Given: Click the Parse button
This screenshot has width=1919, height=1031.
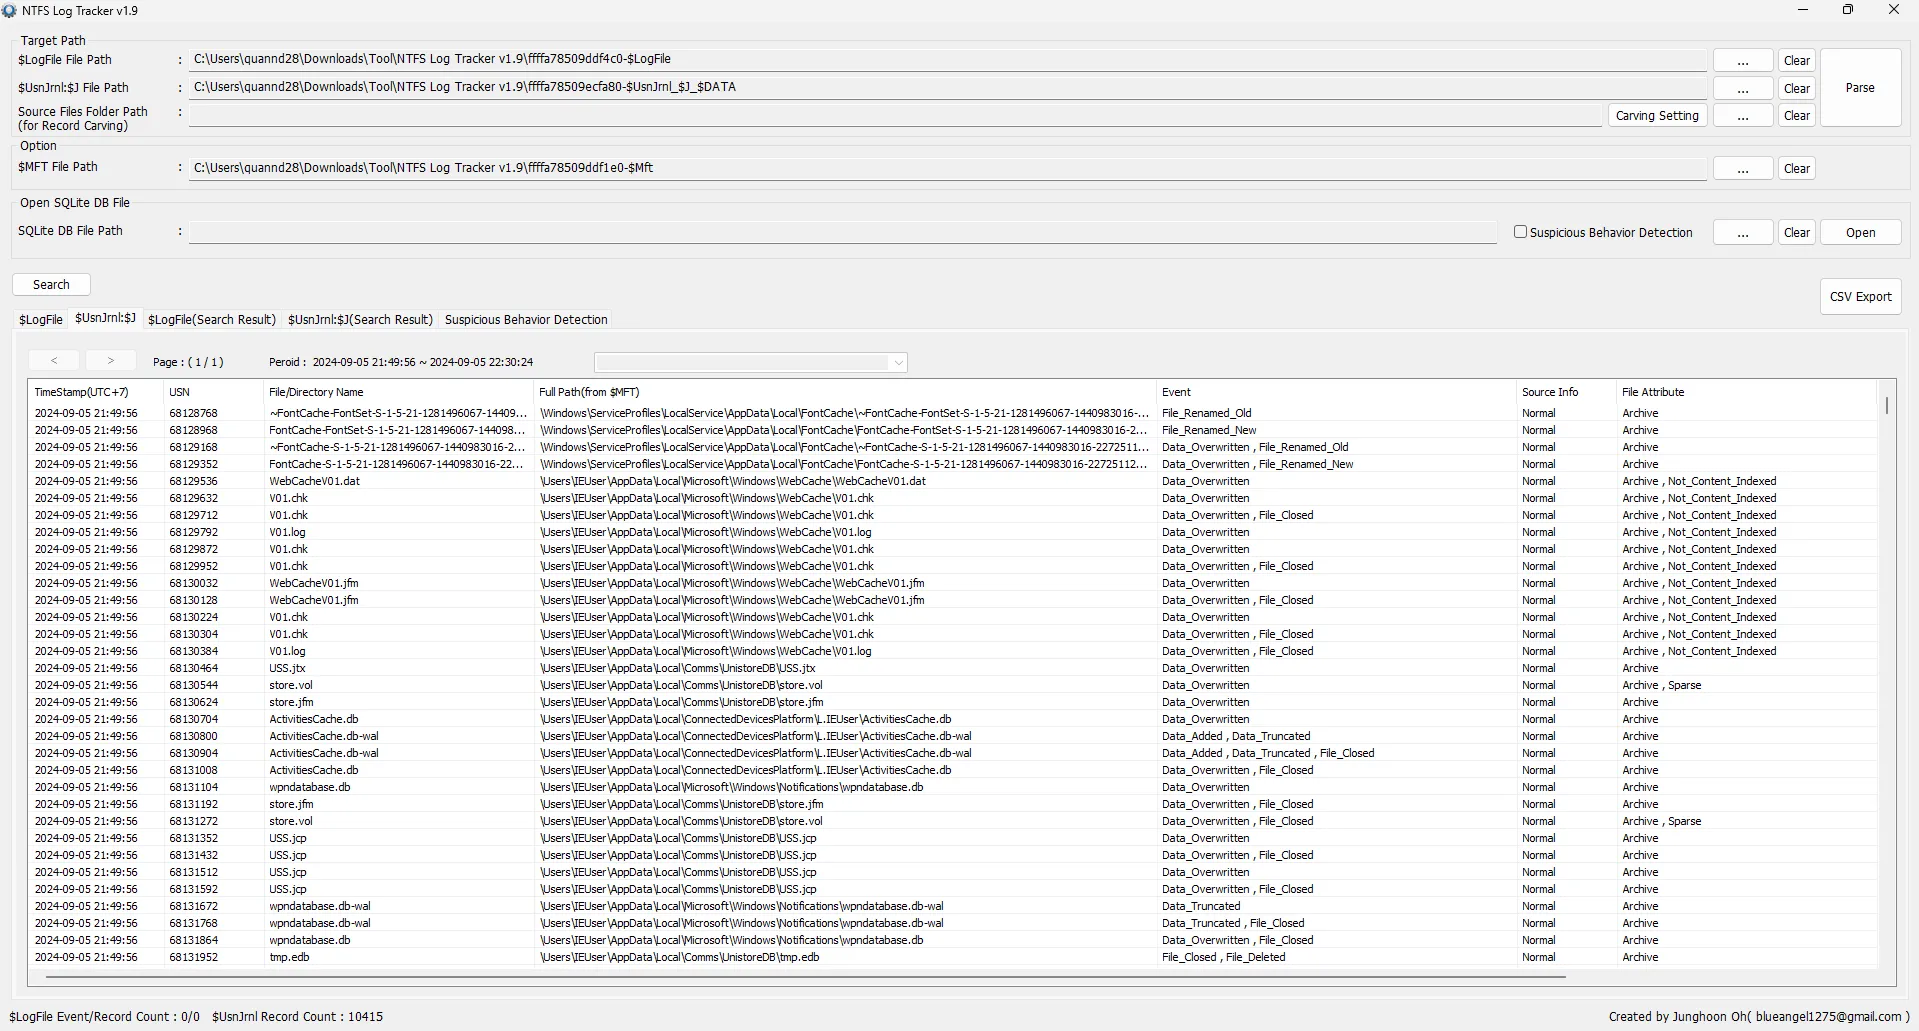Looking at the screenshot, I should (1860, 88).
